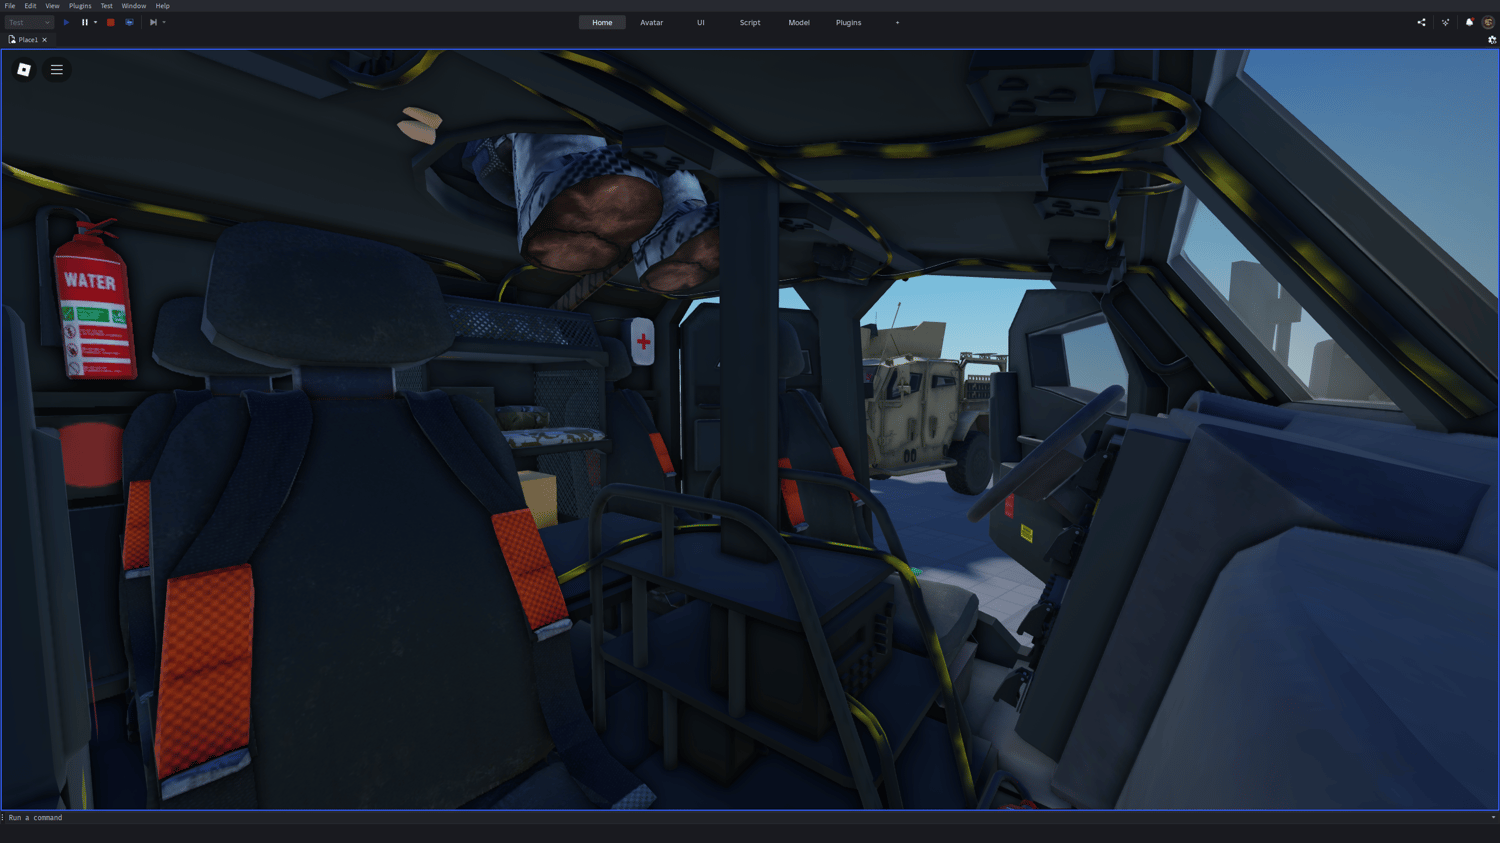Switch to the Plugins toolbar tab
Screen dimensions: 1500x843
(x=849, y=22)
